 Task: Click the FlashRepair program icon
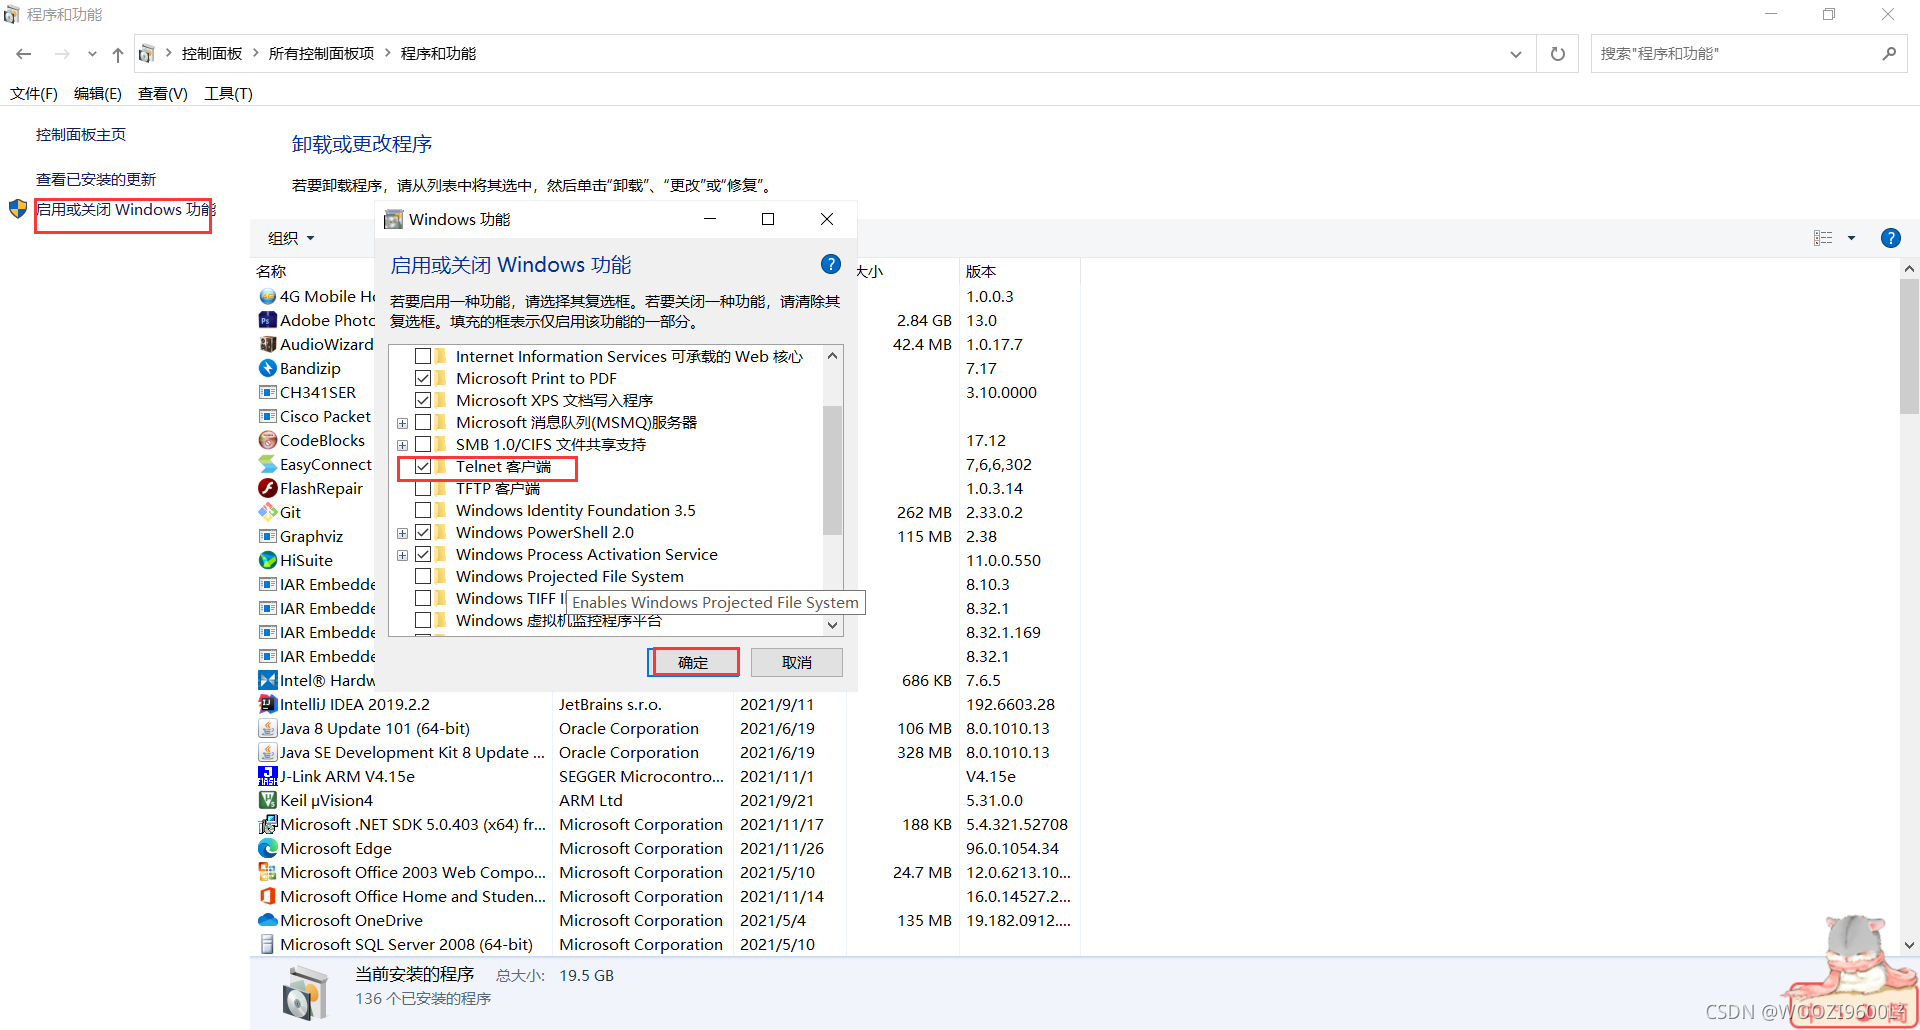267,489
